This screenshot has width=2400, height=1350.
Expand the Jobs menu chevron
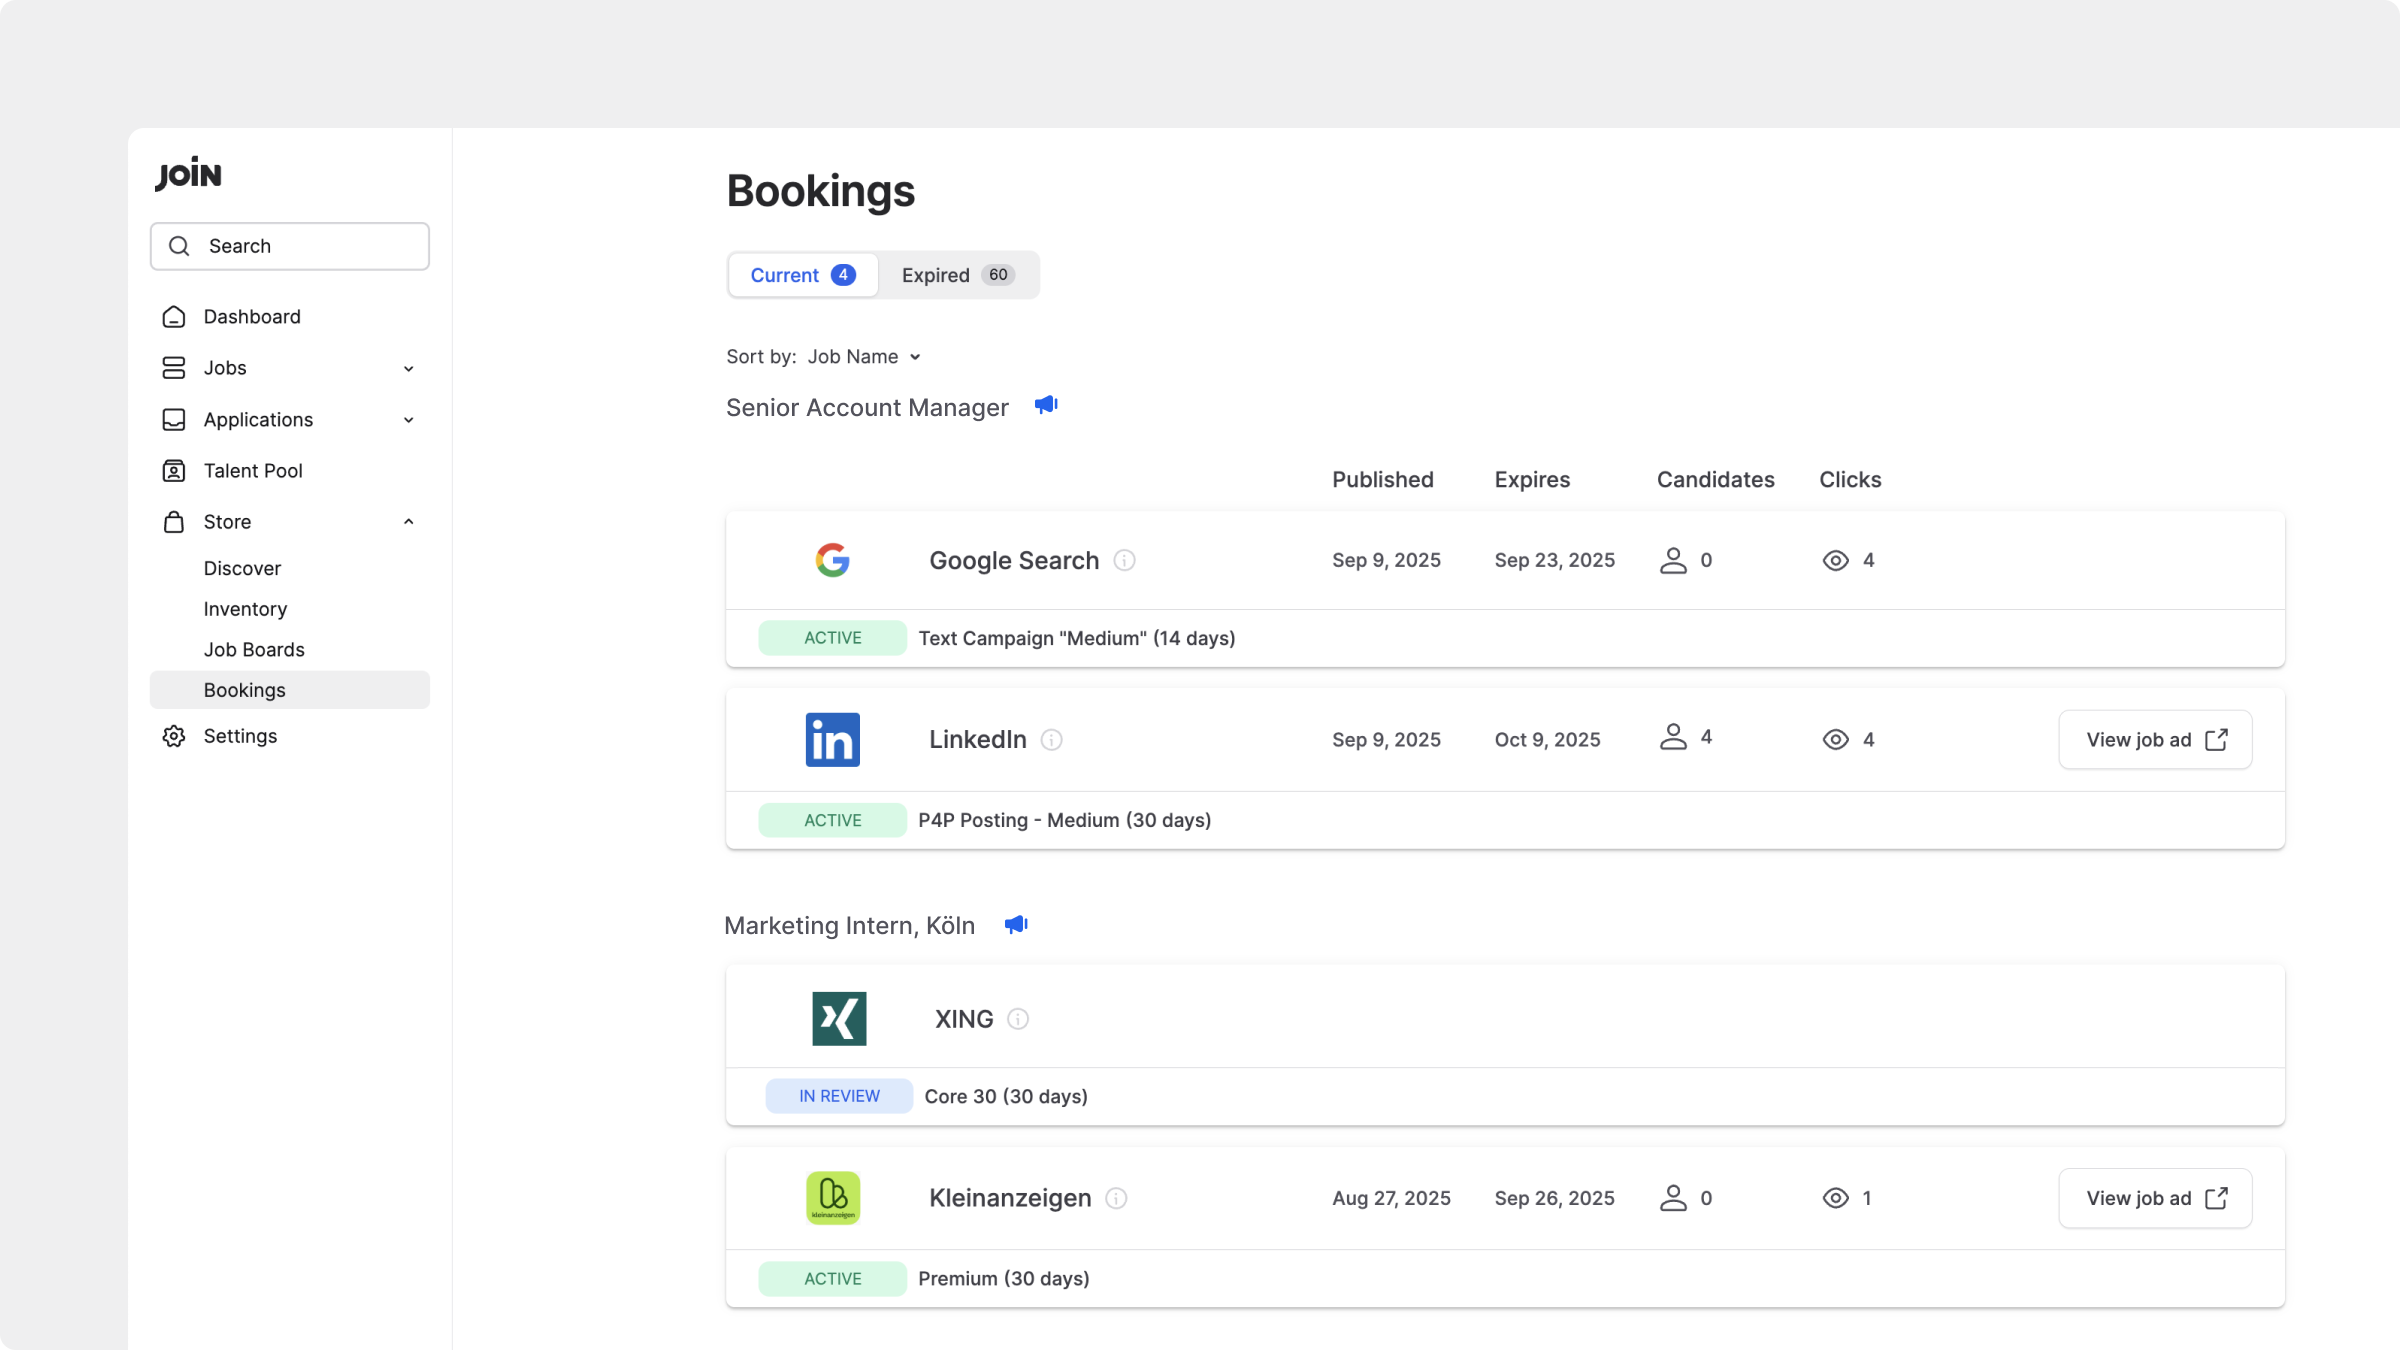pos(408,369)
